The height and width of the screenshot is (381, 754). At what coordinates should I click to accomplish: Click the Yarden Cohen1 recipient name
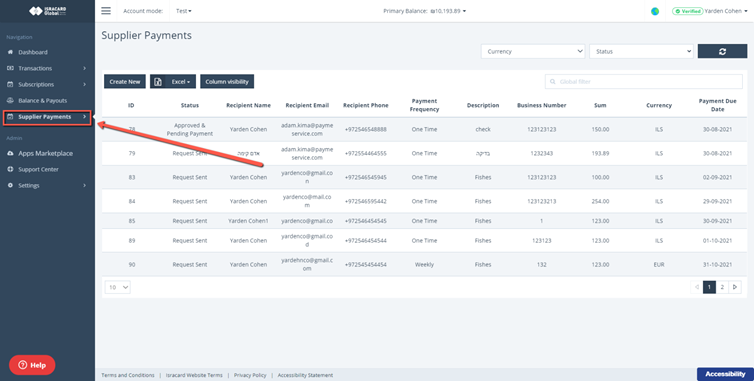pos(248,221)
